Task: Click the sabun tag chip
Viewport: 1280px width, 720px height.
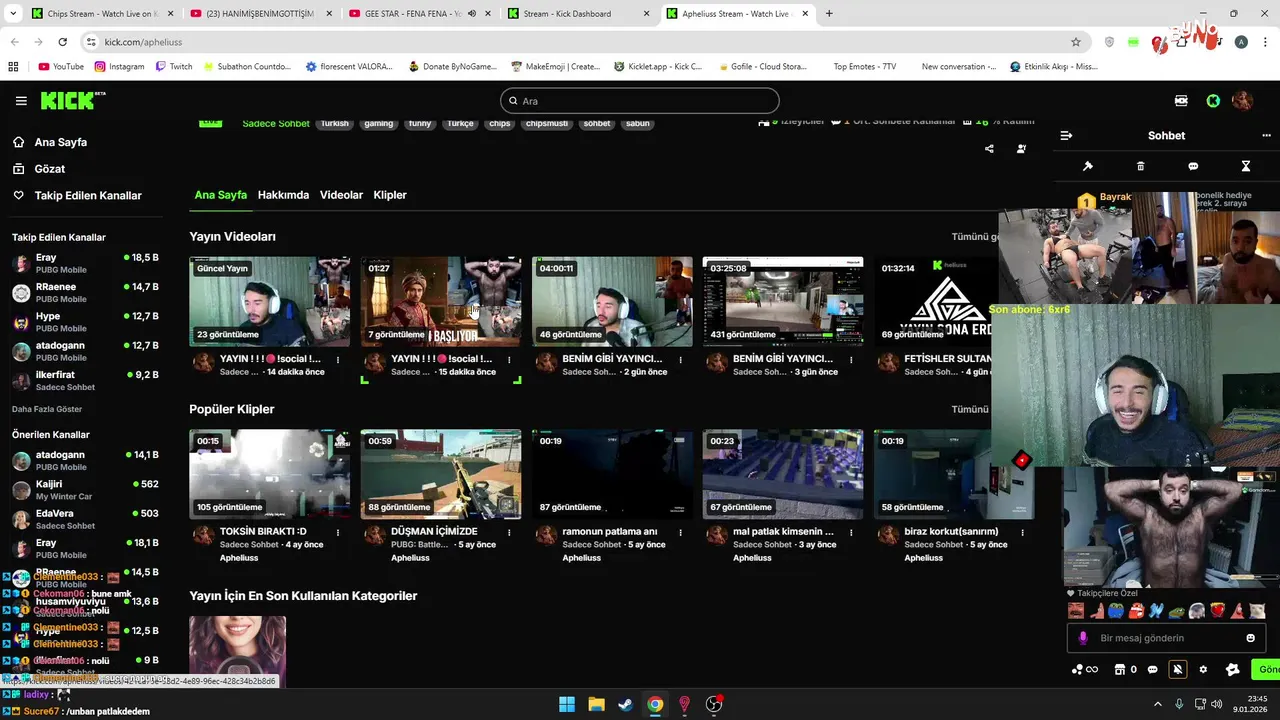Action: coord(637,123)
